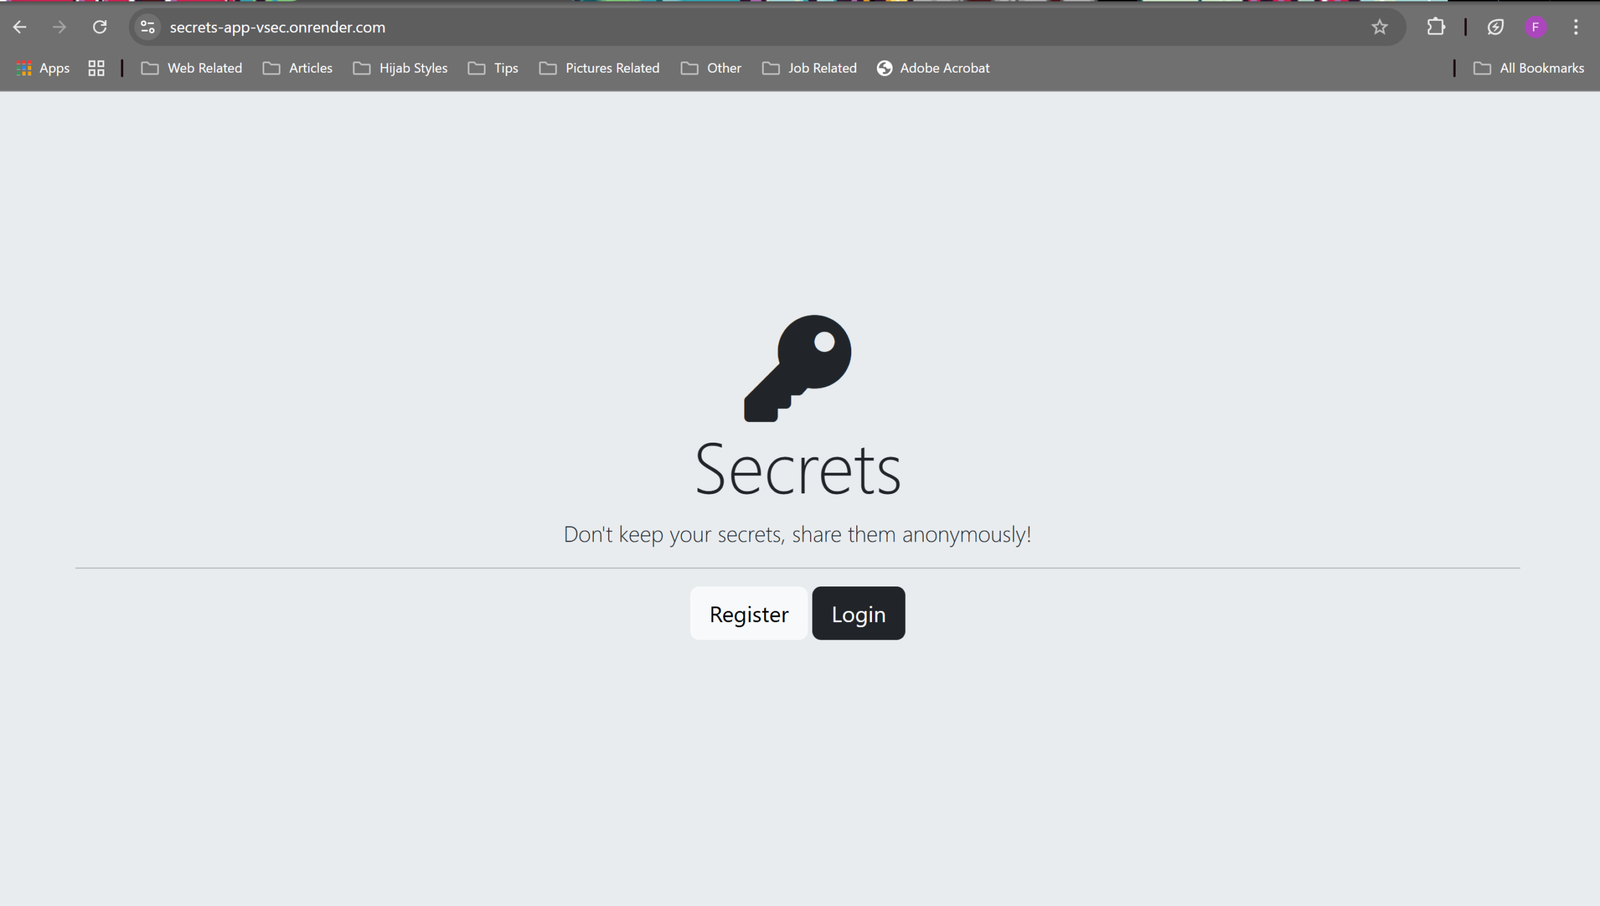
Task: Click the Register button
Action: (748, 613)
